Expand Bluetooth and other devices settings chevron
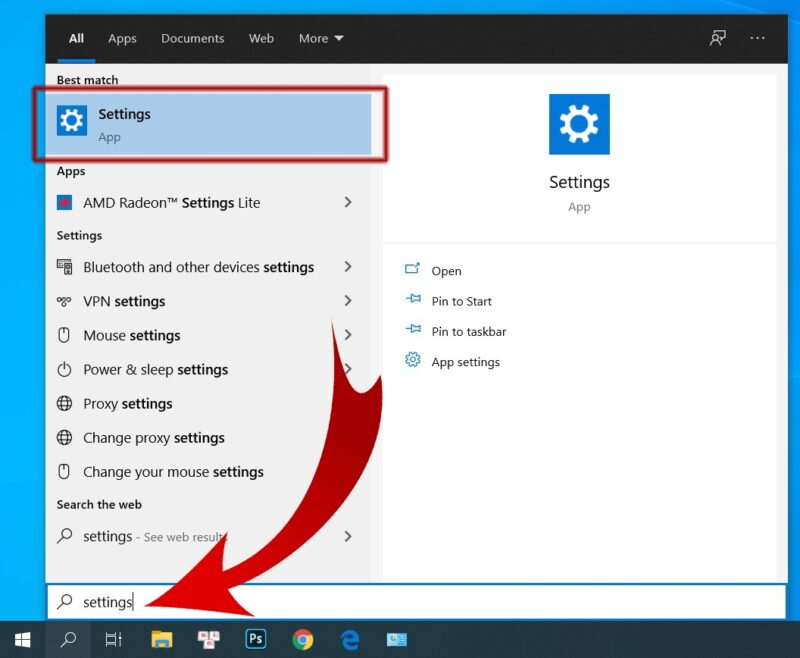 click(348, 267)
